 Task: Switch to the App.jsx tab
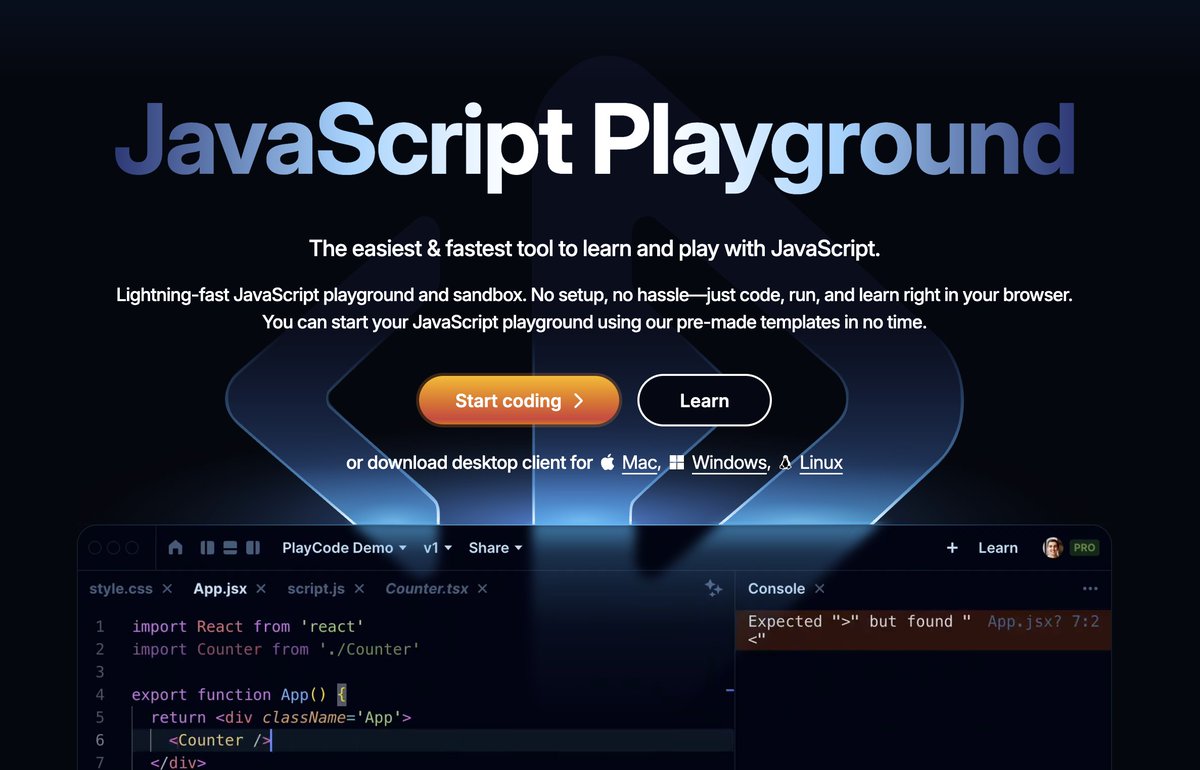pyautogui.click(x=220, y=589)
